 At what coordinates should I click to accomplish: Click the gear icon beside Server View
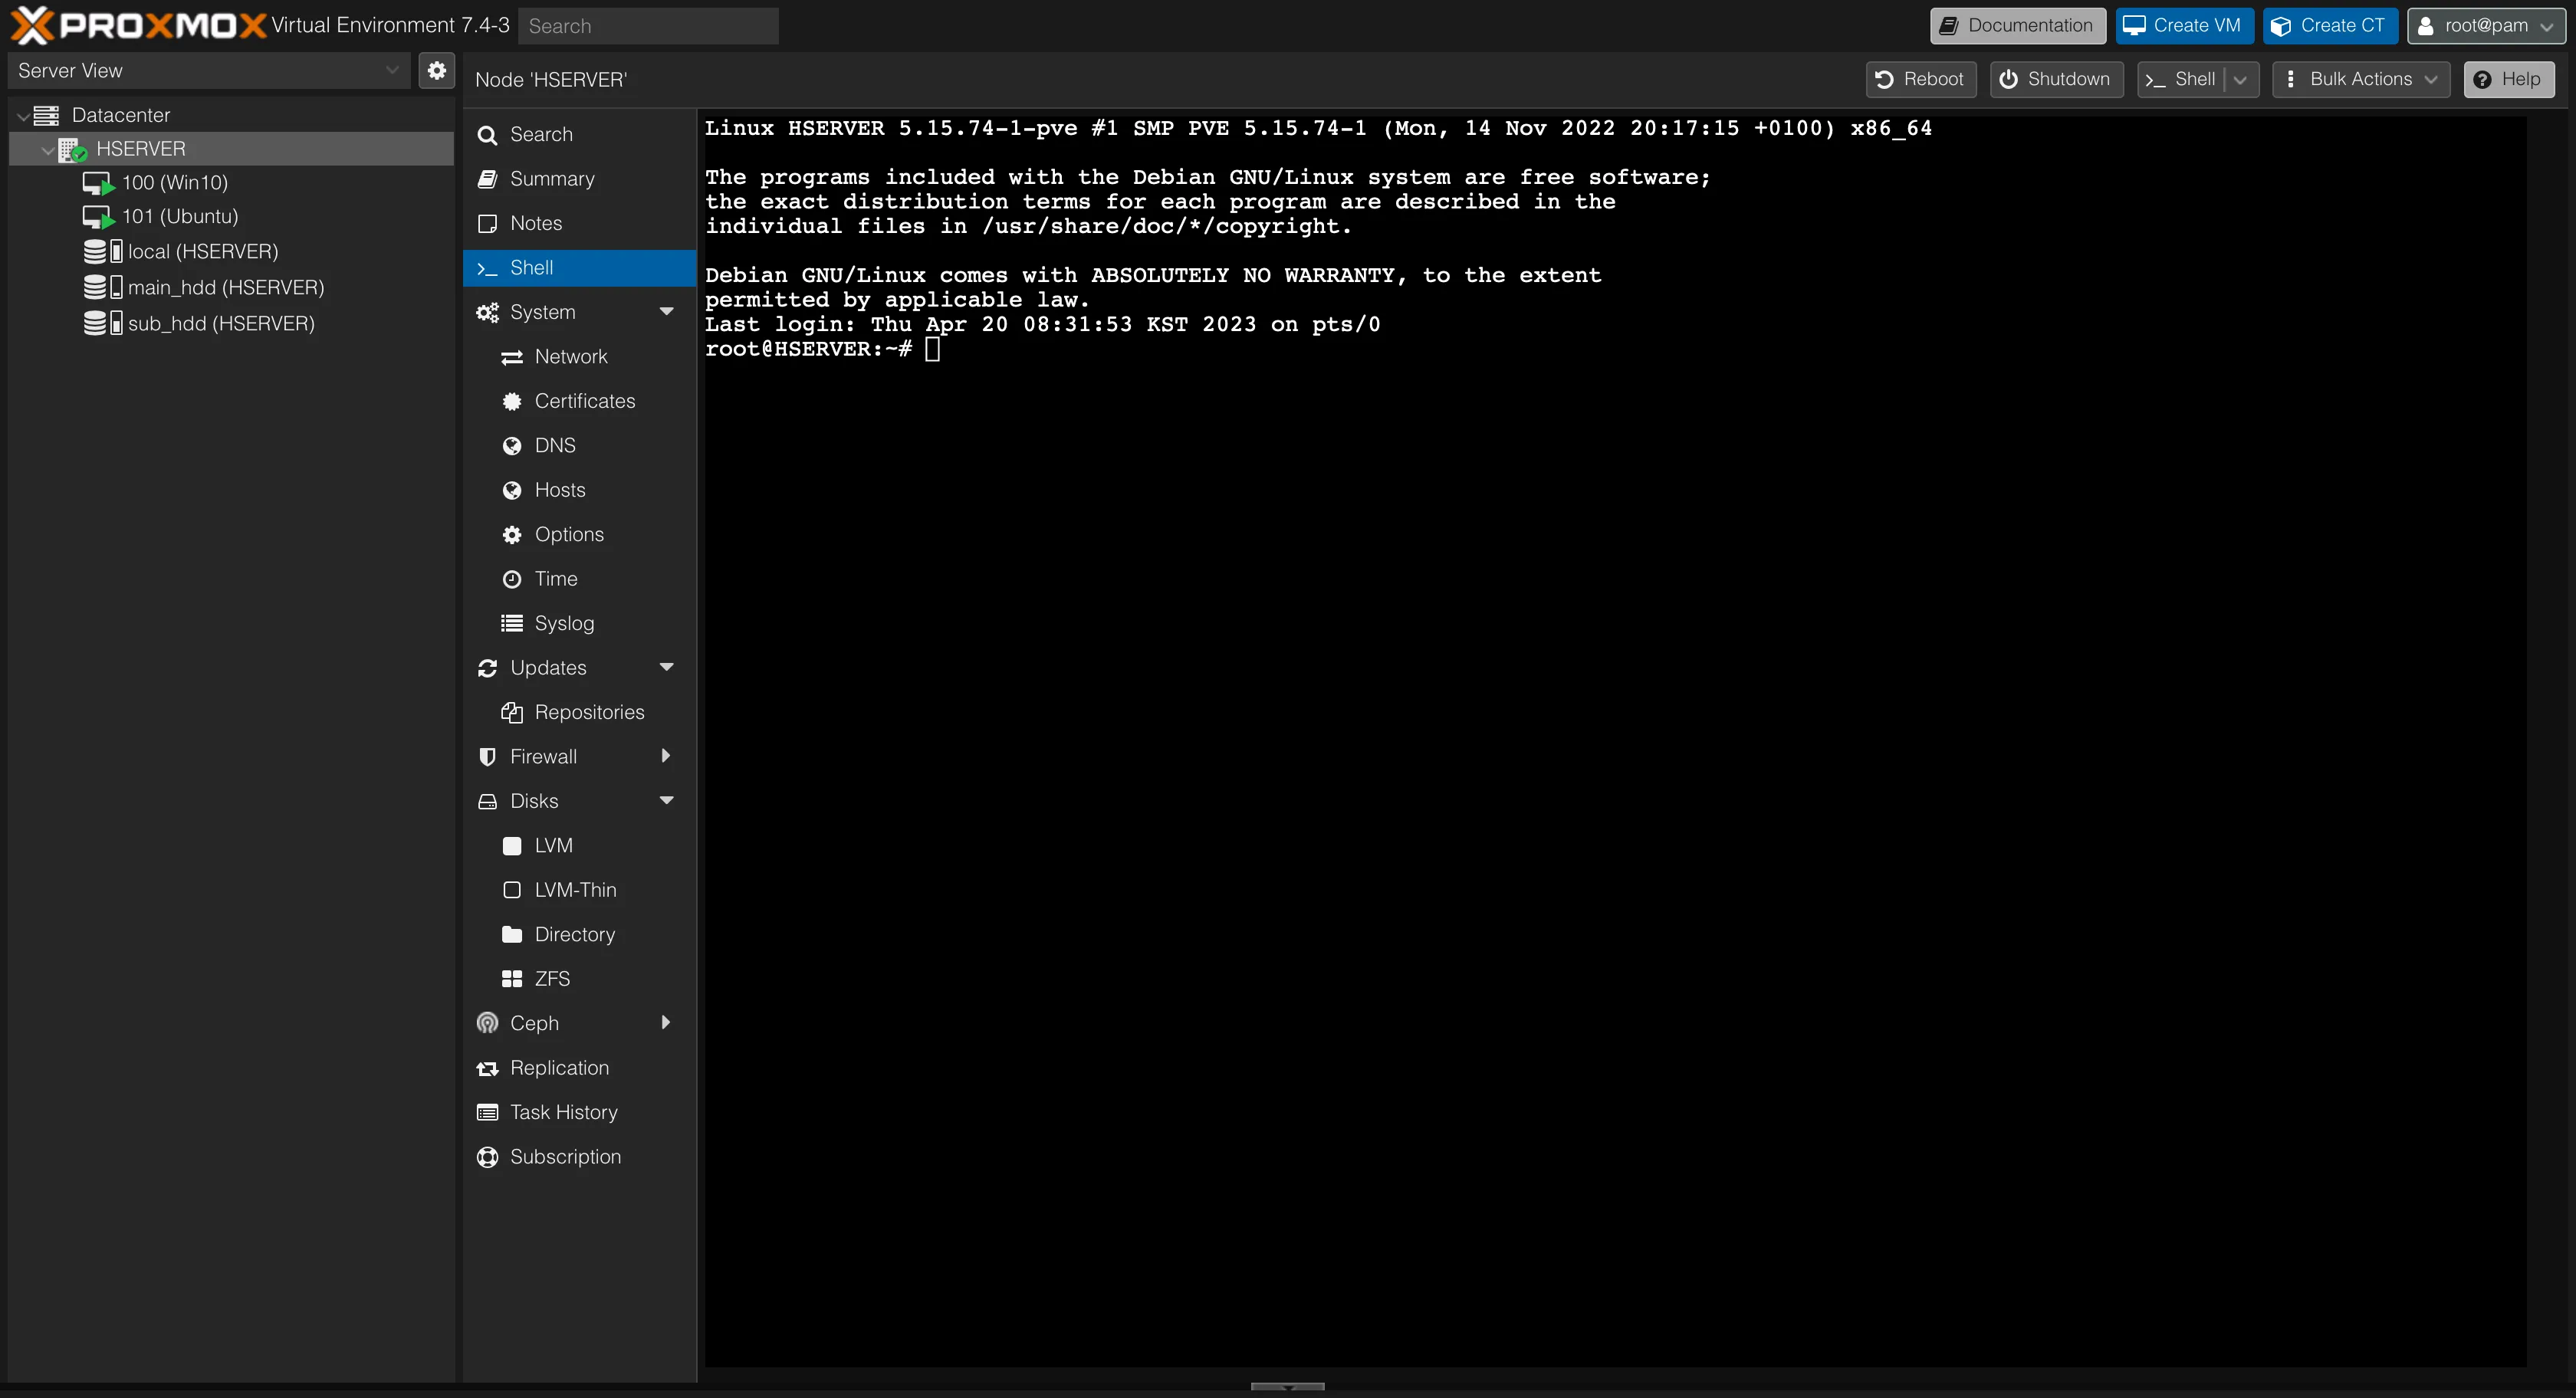(437, 71)
